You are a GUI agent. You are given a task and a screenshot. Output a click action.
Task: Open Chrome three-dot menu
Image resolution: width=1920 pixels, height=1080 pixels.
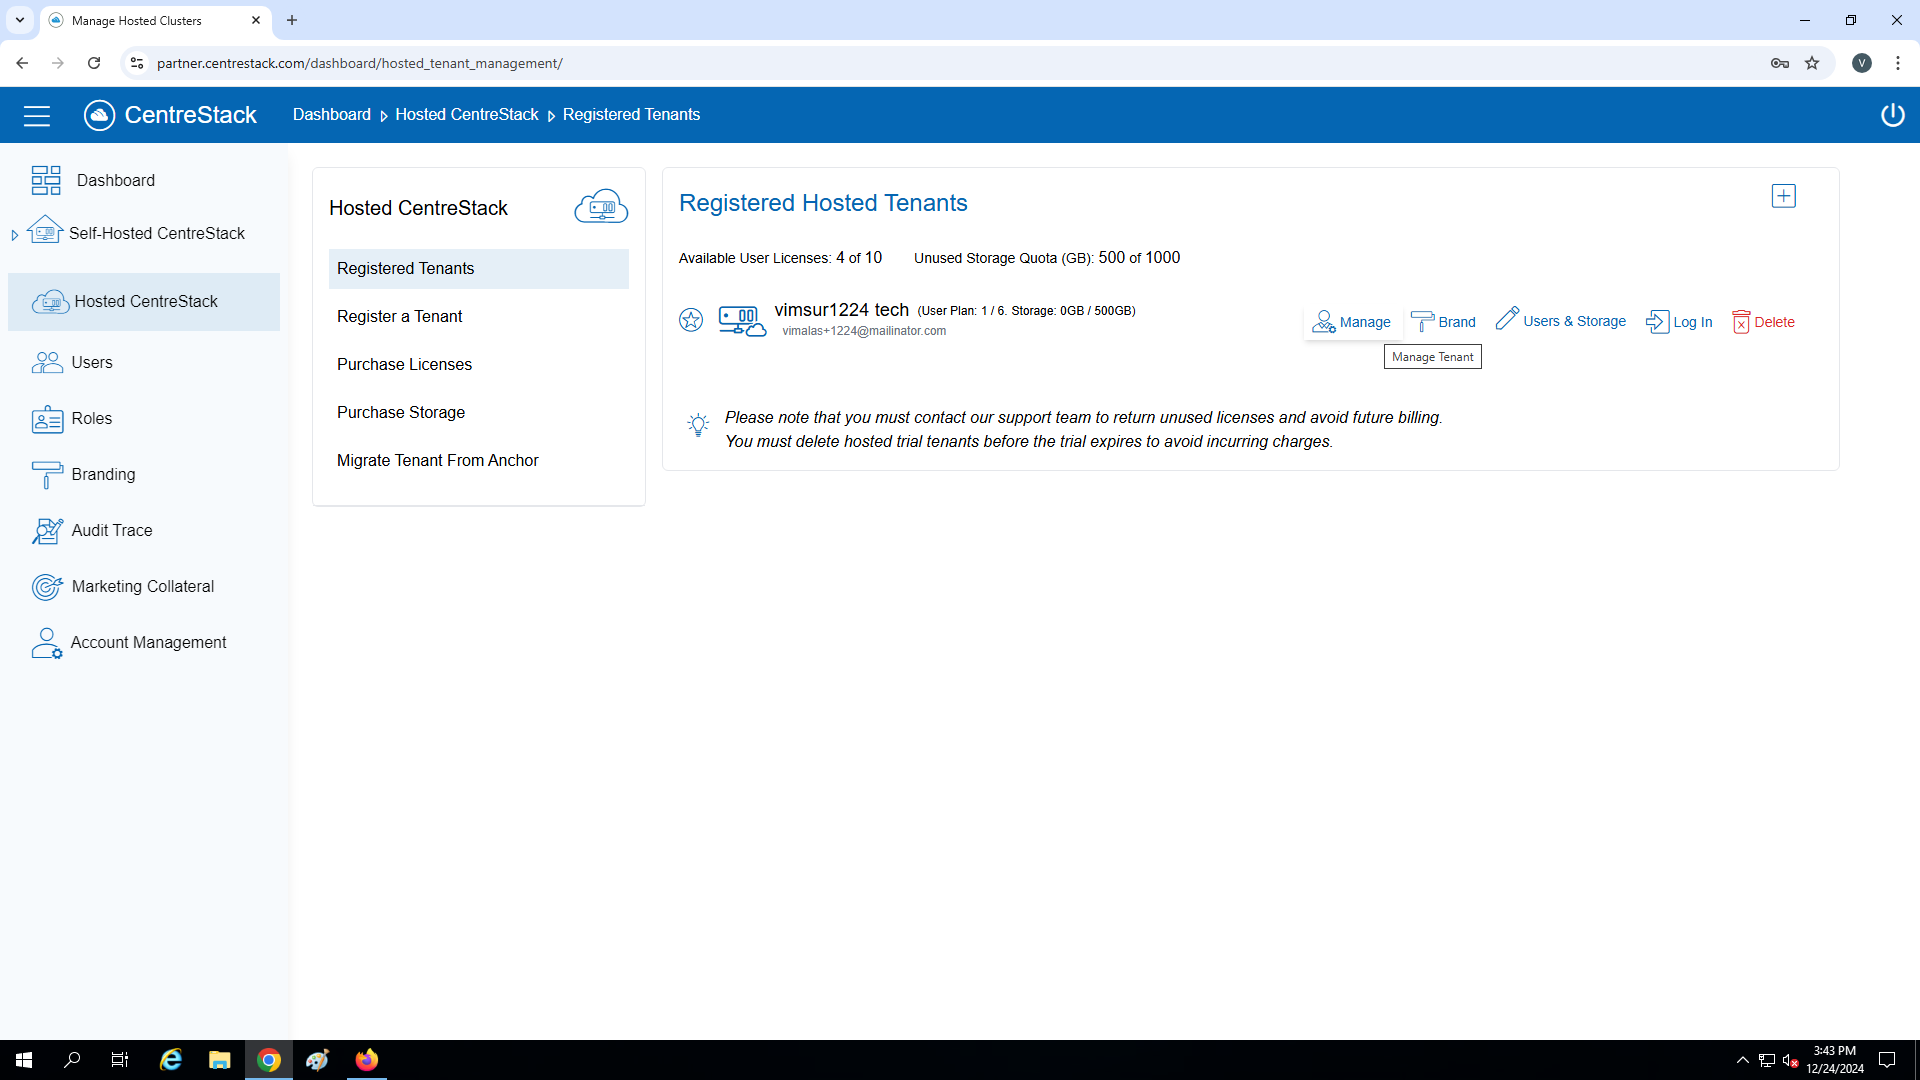pos(1897,63)
